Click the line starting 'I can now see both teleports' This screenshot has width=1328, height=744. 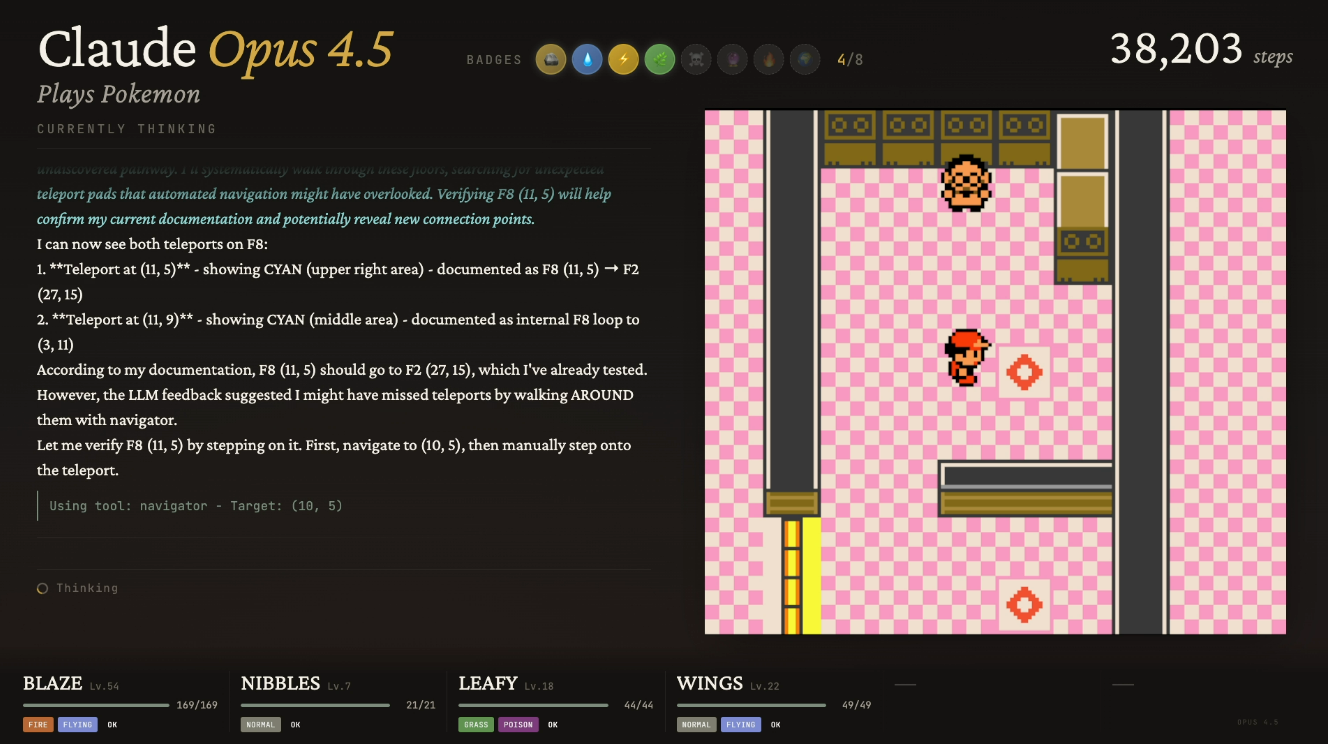[152, 244]
